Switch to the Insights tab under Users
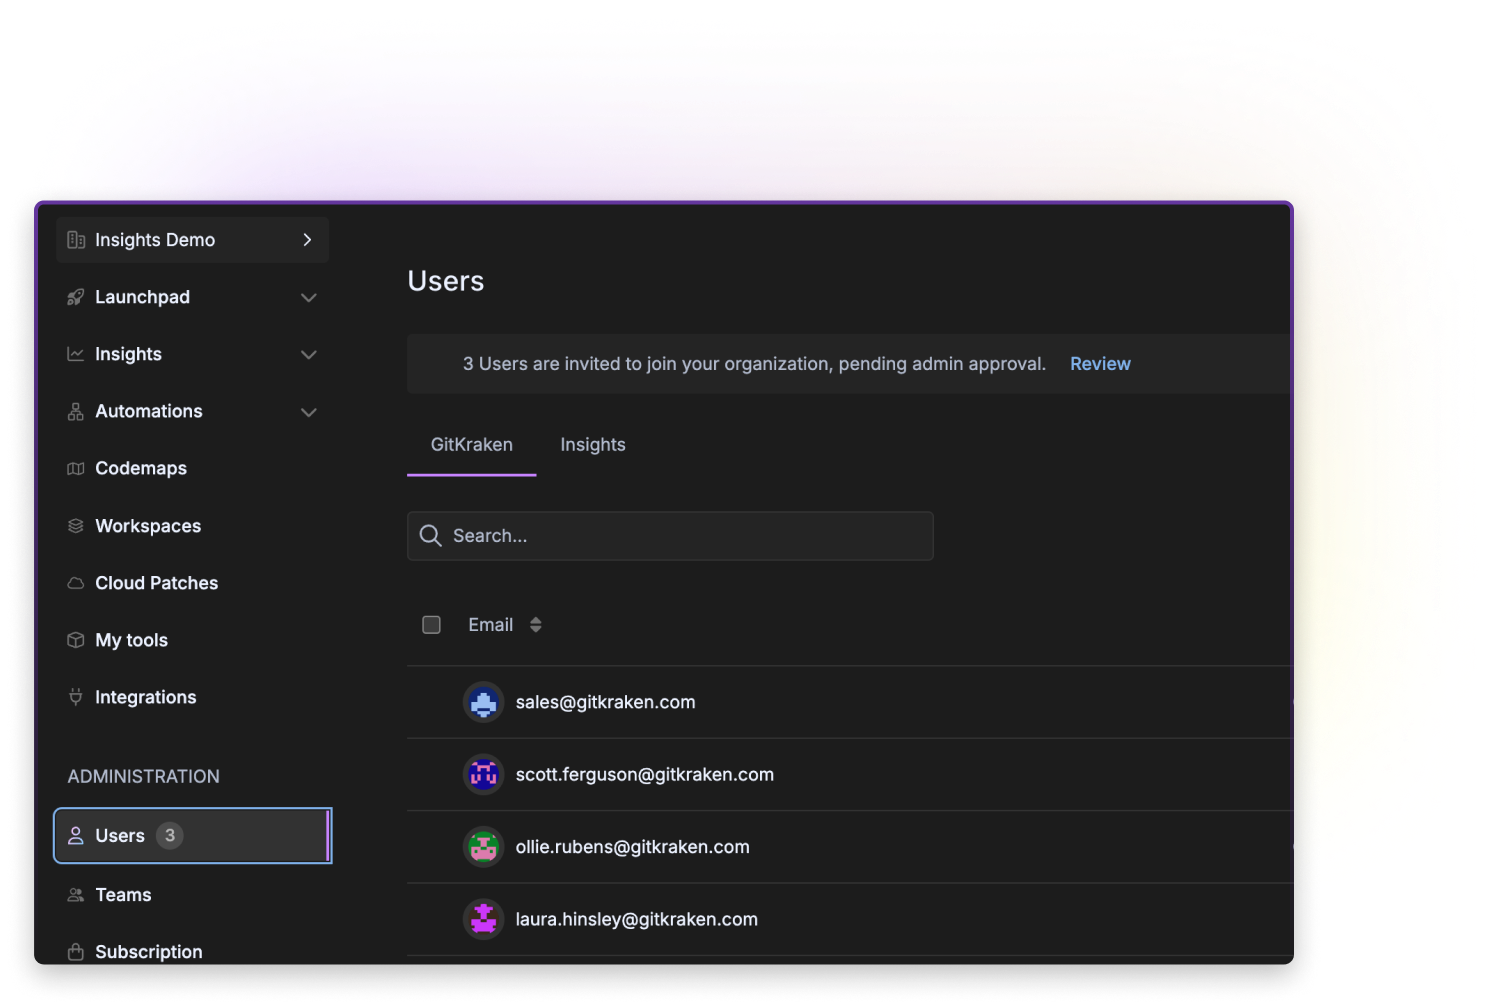 pos(593,445)
